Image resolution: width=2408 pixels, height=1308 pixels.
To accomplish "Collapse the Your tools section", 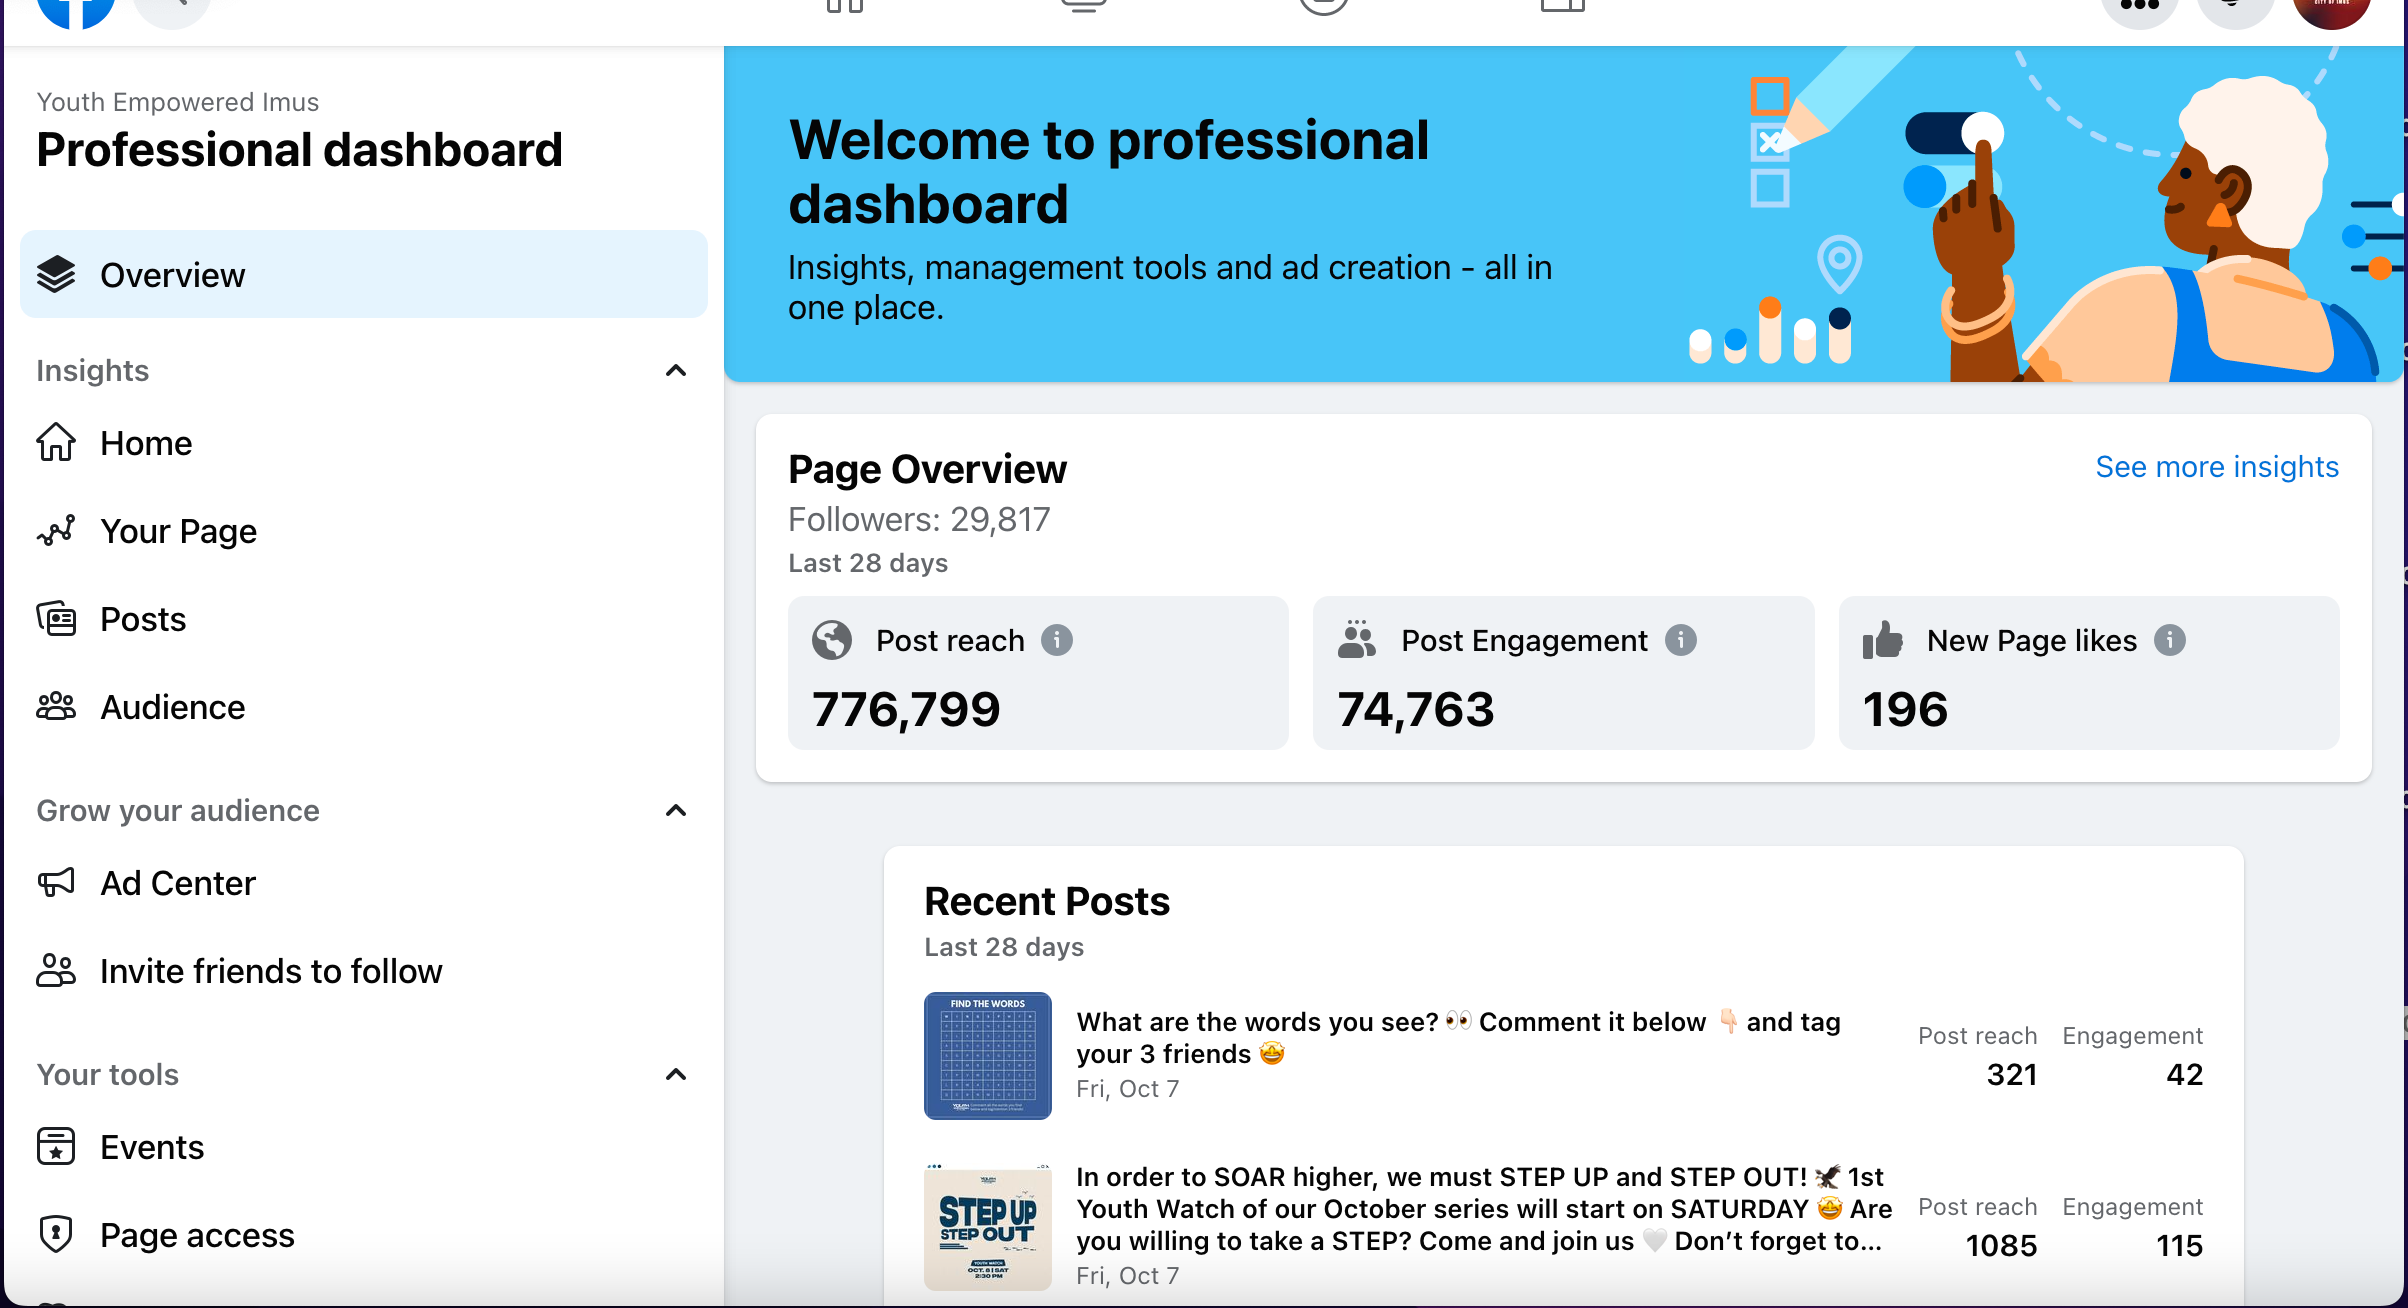I will (676, 1075).
